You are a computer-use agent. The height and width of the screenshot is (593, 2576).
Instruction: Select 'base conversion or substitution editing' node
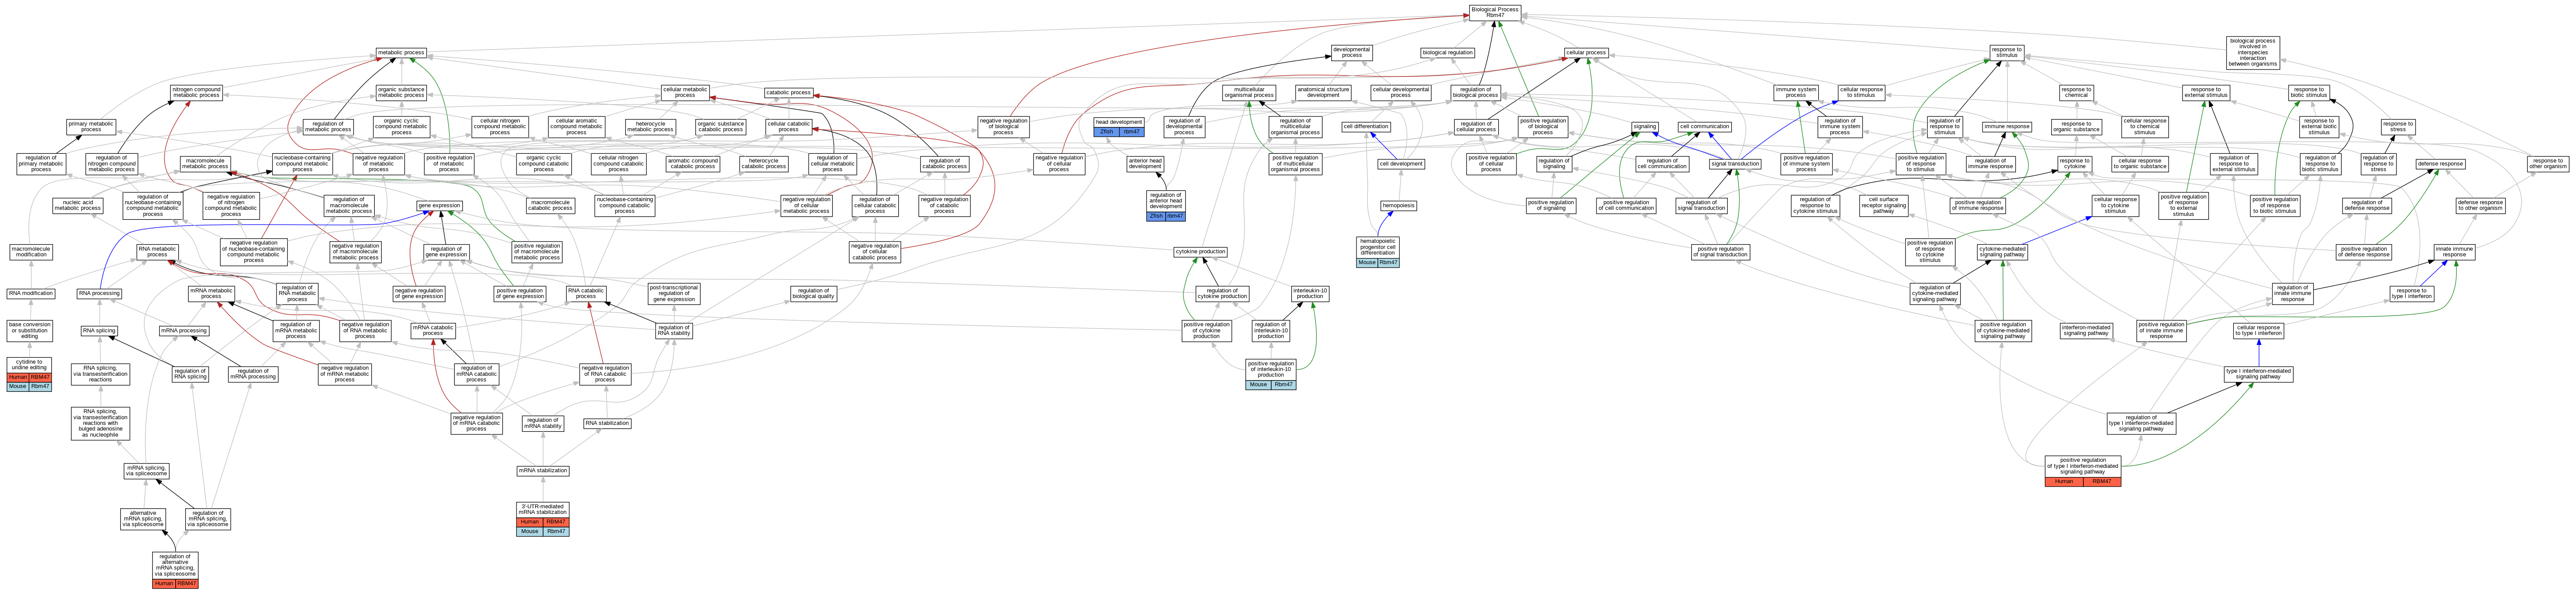pos(30,330)
